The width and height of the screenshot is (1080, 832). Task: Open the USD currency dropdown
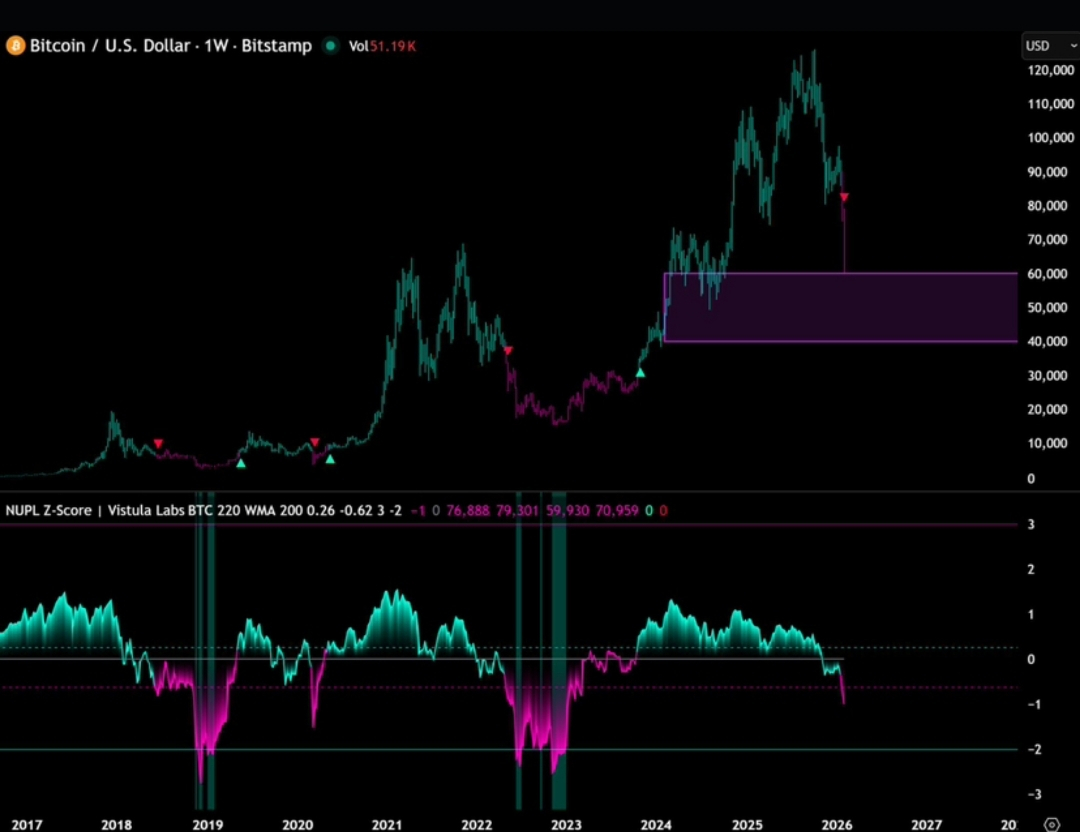pos(1044,46)
